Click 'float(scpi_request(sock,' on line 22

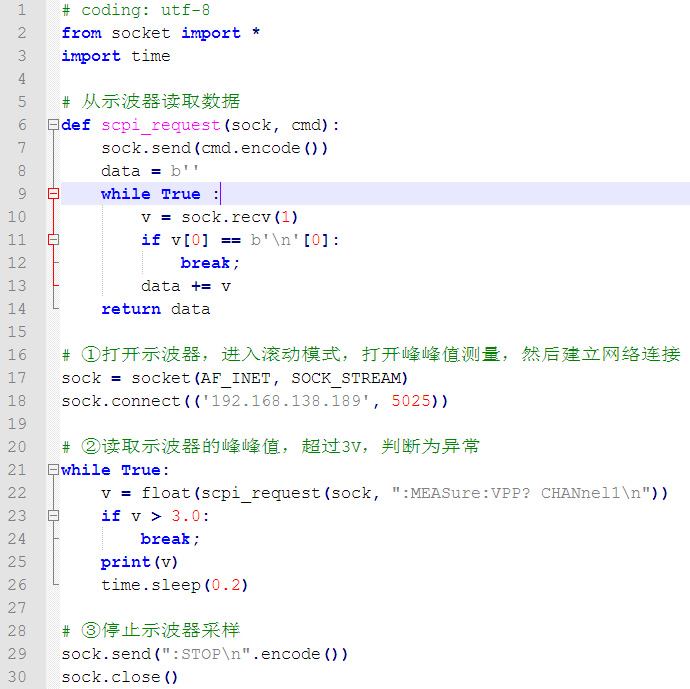(260, 493)
